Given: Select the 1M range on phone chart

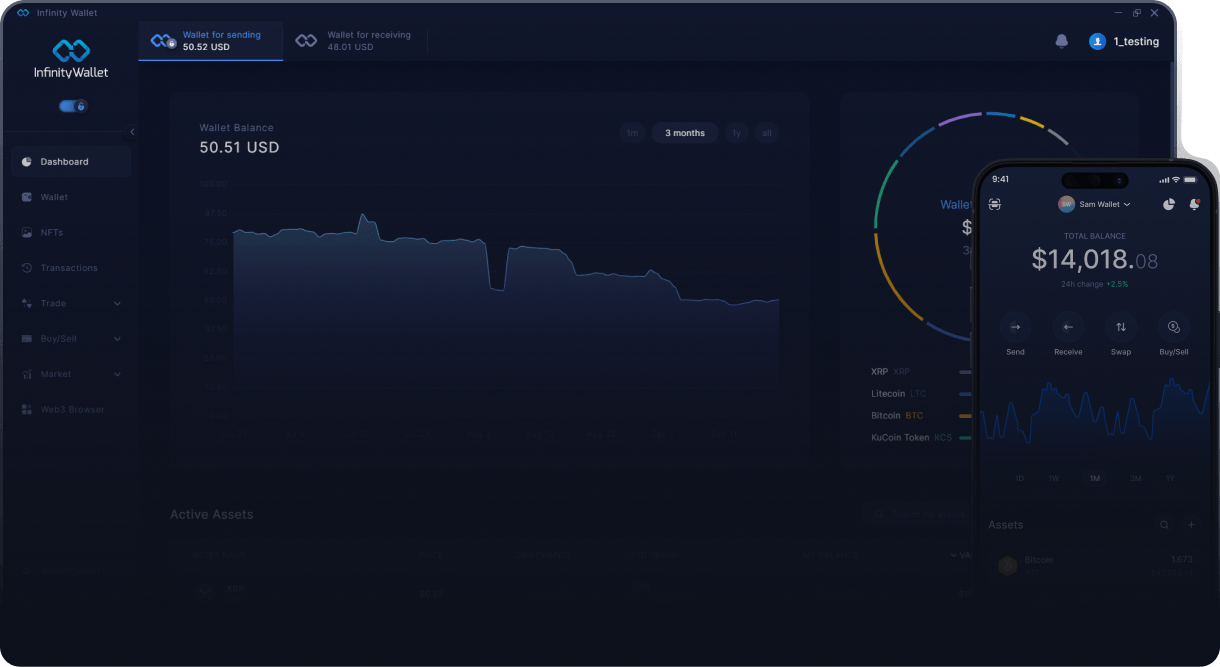Looking at the screenshot, I should point(1095,479).
